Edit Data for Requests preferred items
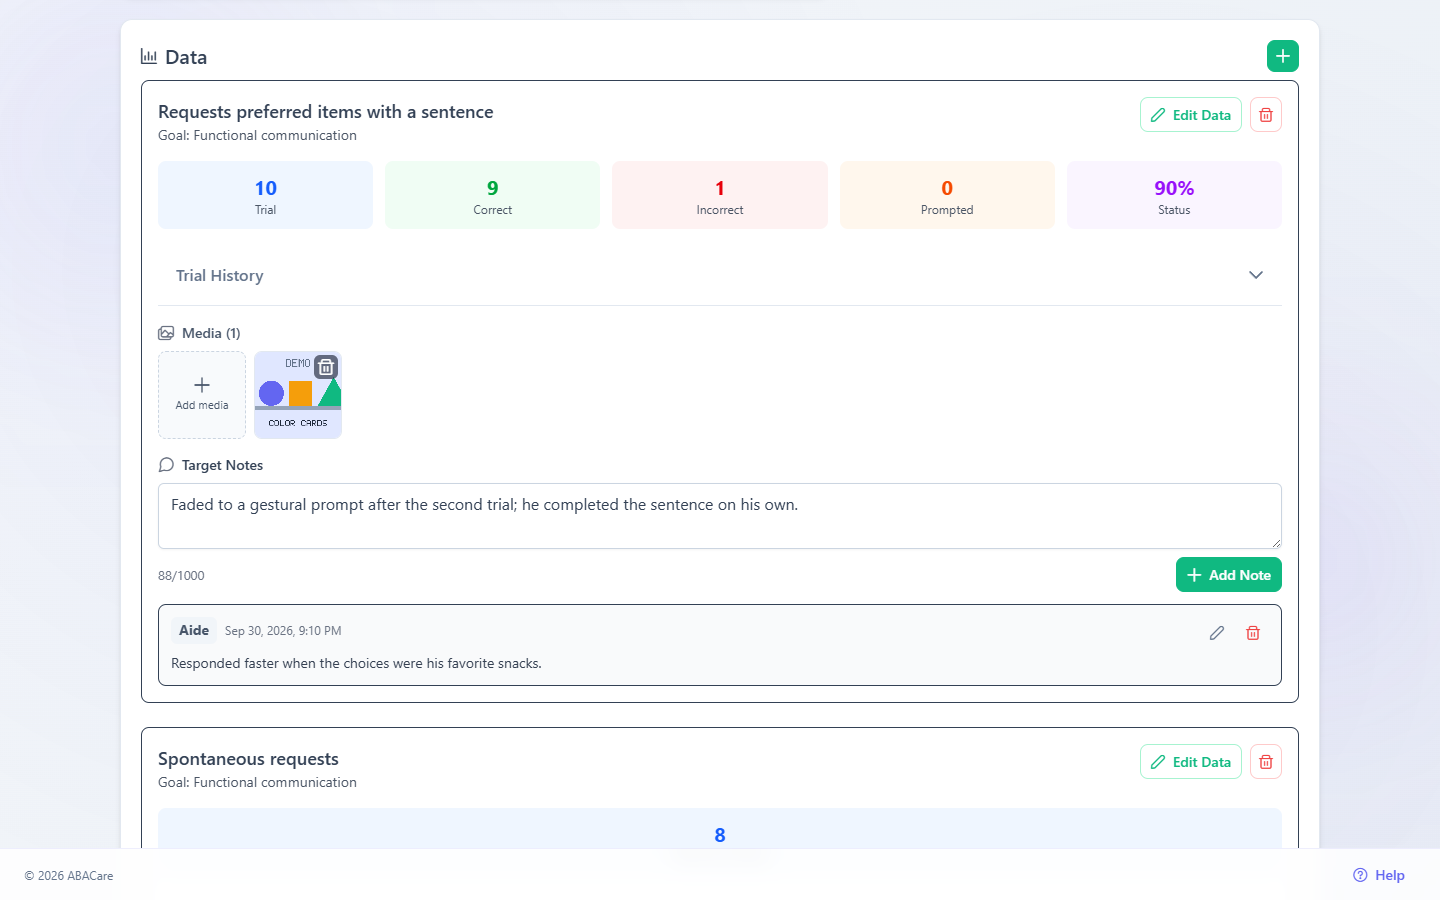Viewport: 1440px width, 900px height. [1191, 115]
